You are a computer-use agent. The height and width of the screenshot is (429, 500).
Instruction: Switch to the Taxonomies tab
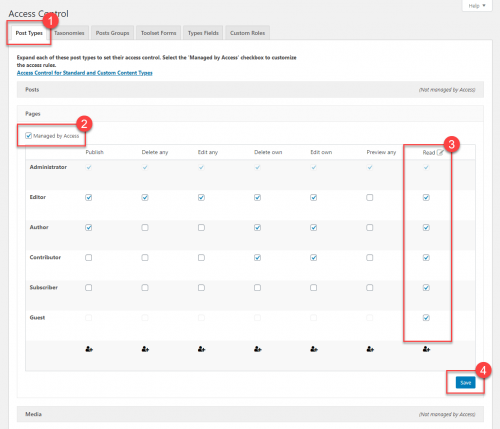click(69, 33)
